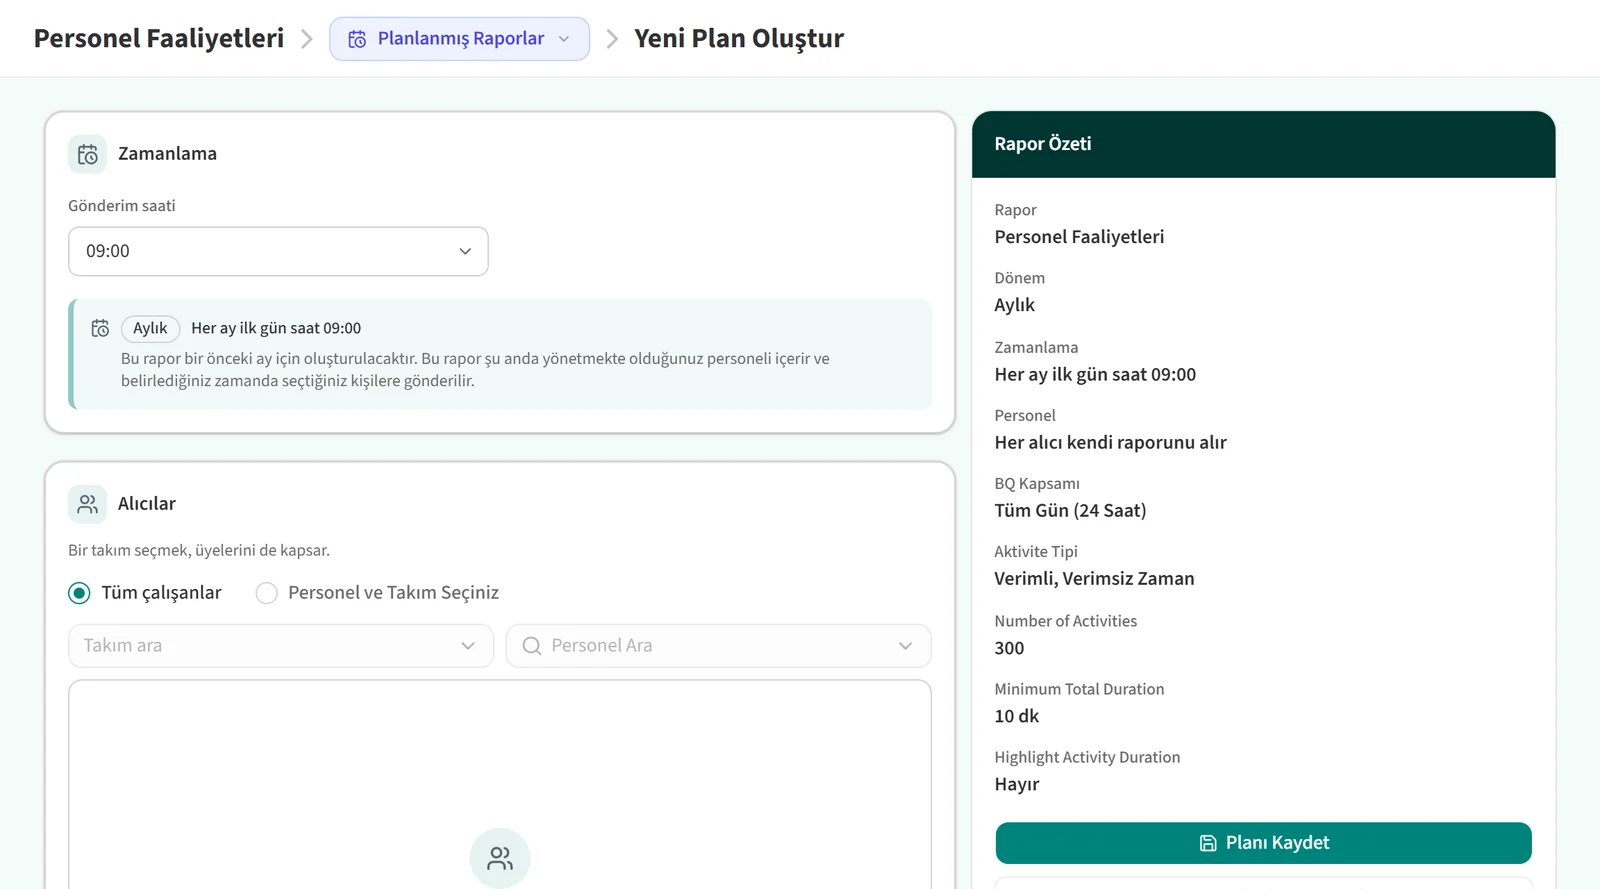1600x889 pixels.
Task: Click the 'Her ay ilk gün saat 09:00' summary value
Action: (1095, 375)
